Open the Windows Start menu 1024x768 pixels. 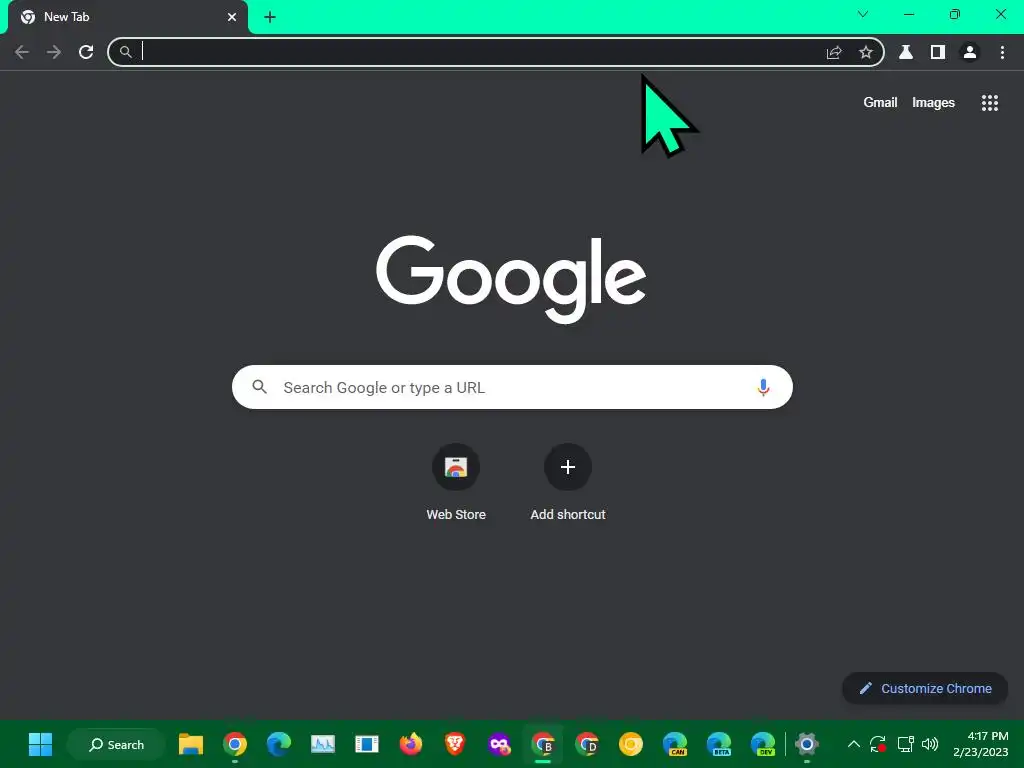[40, 744]
